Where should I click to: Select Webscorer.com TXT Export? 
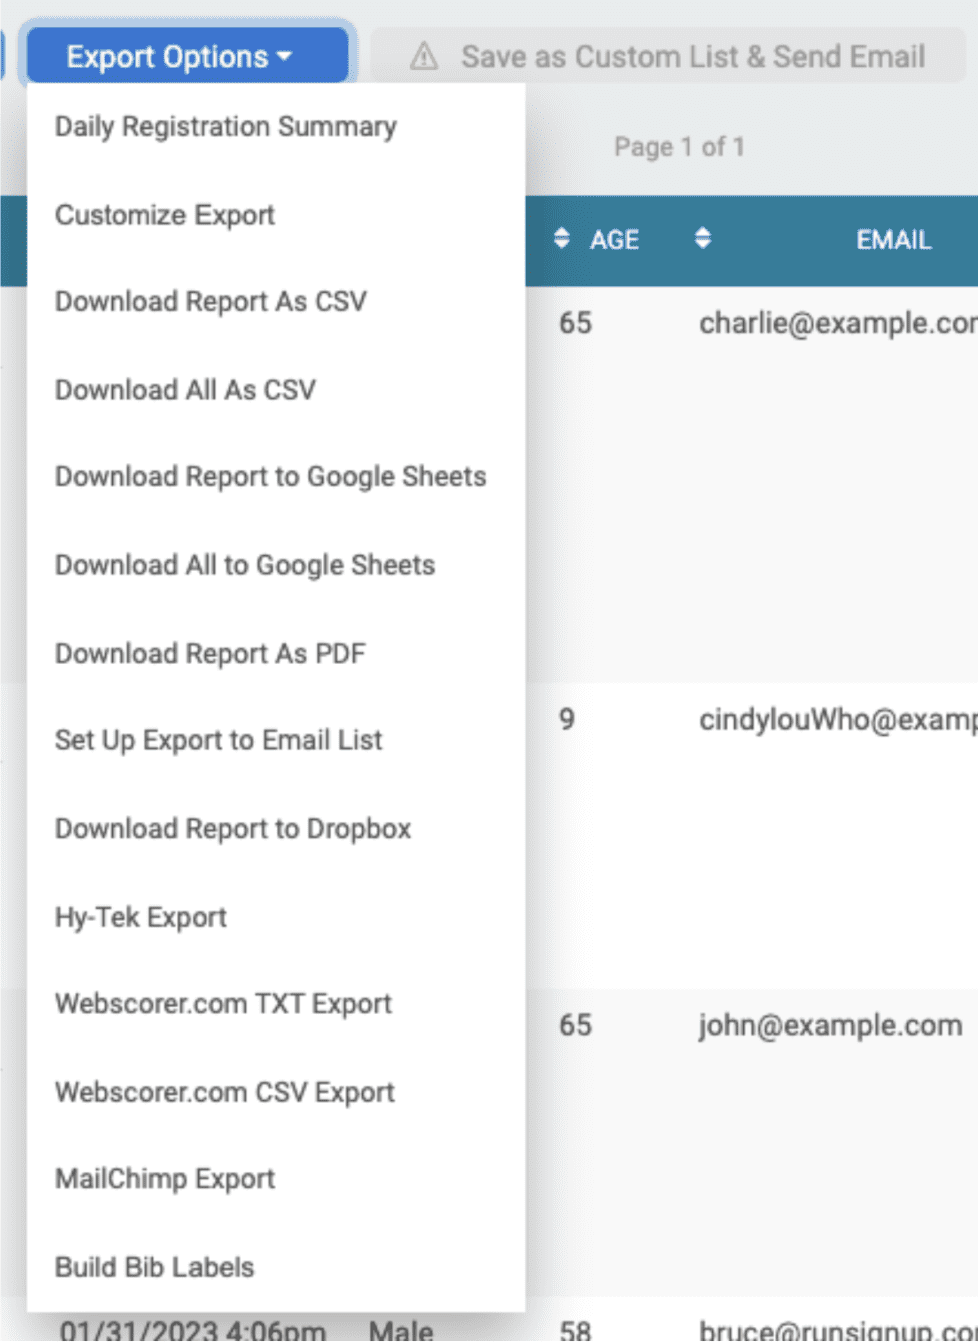[222, 1004]
